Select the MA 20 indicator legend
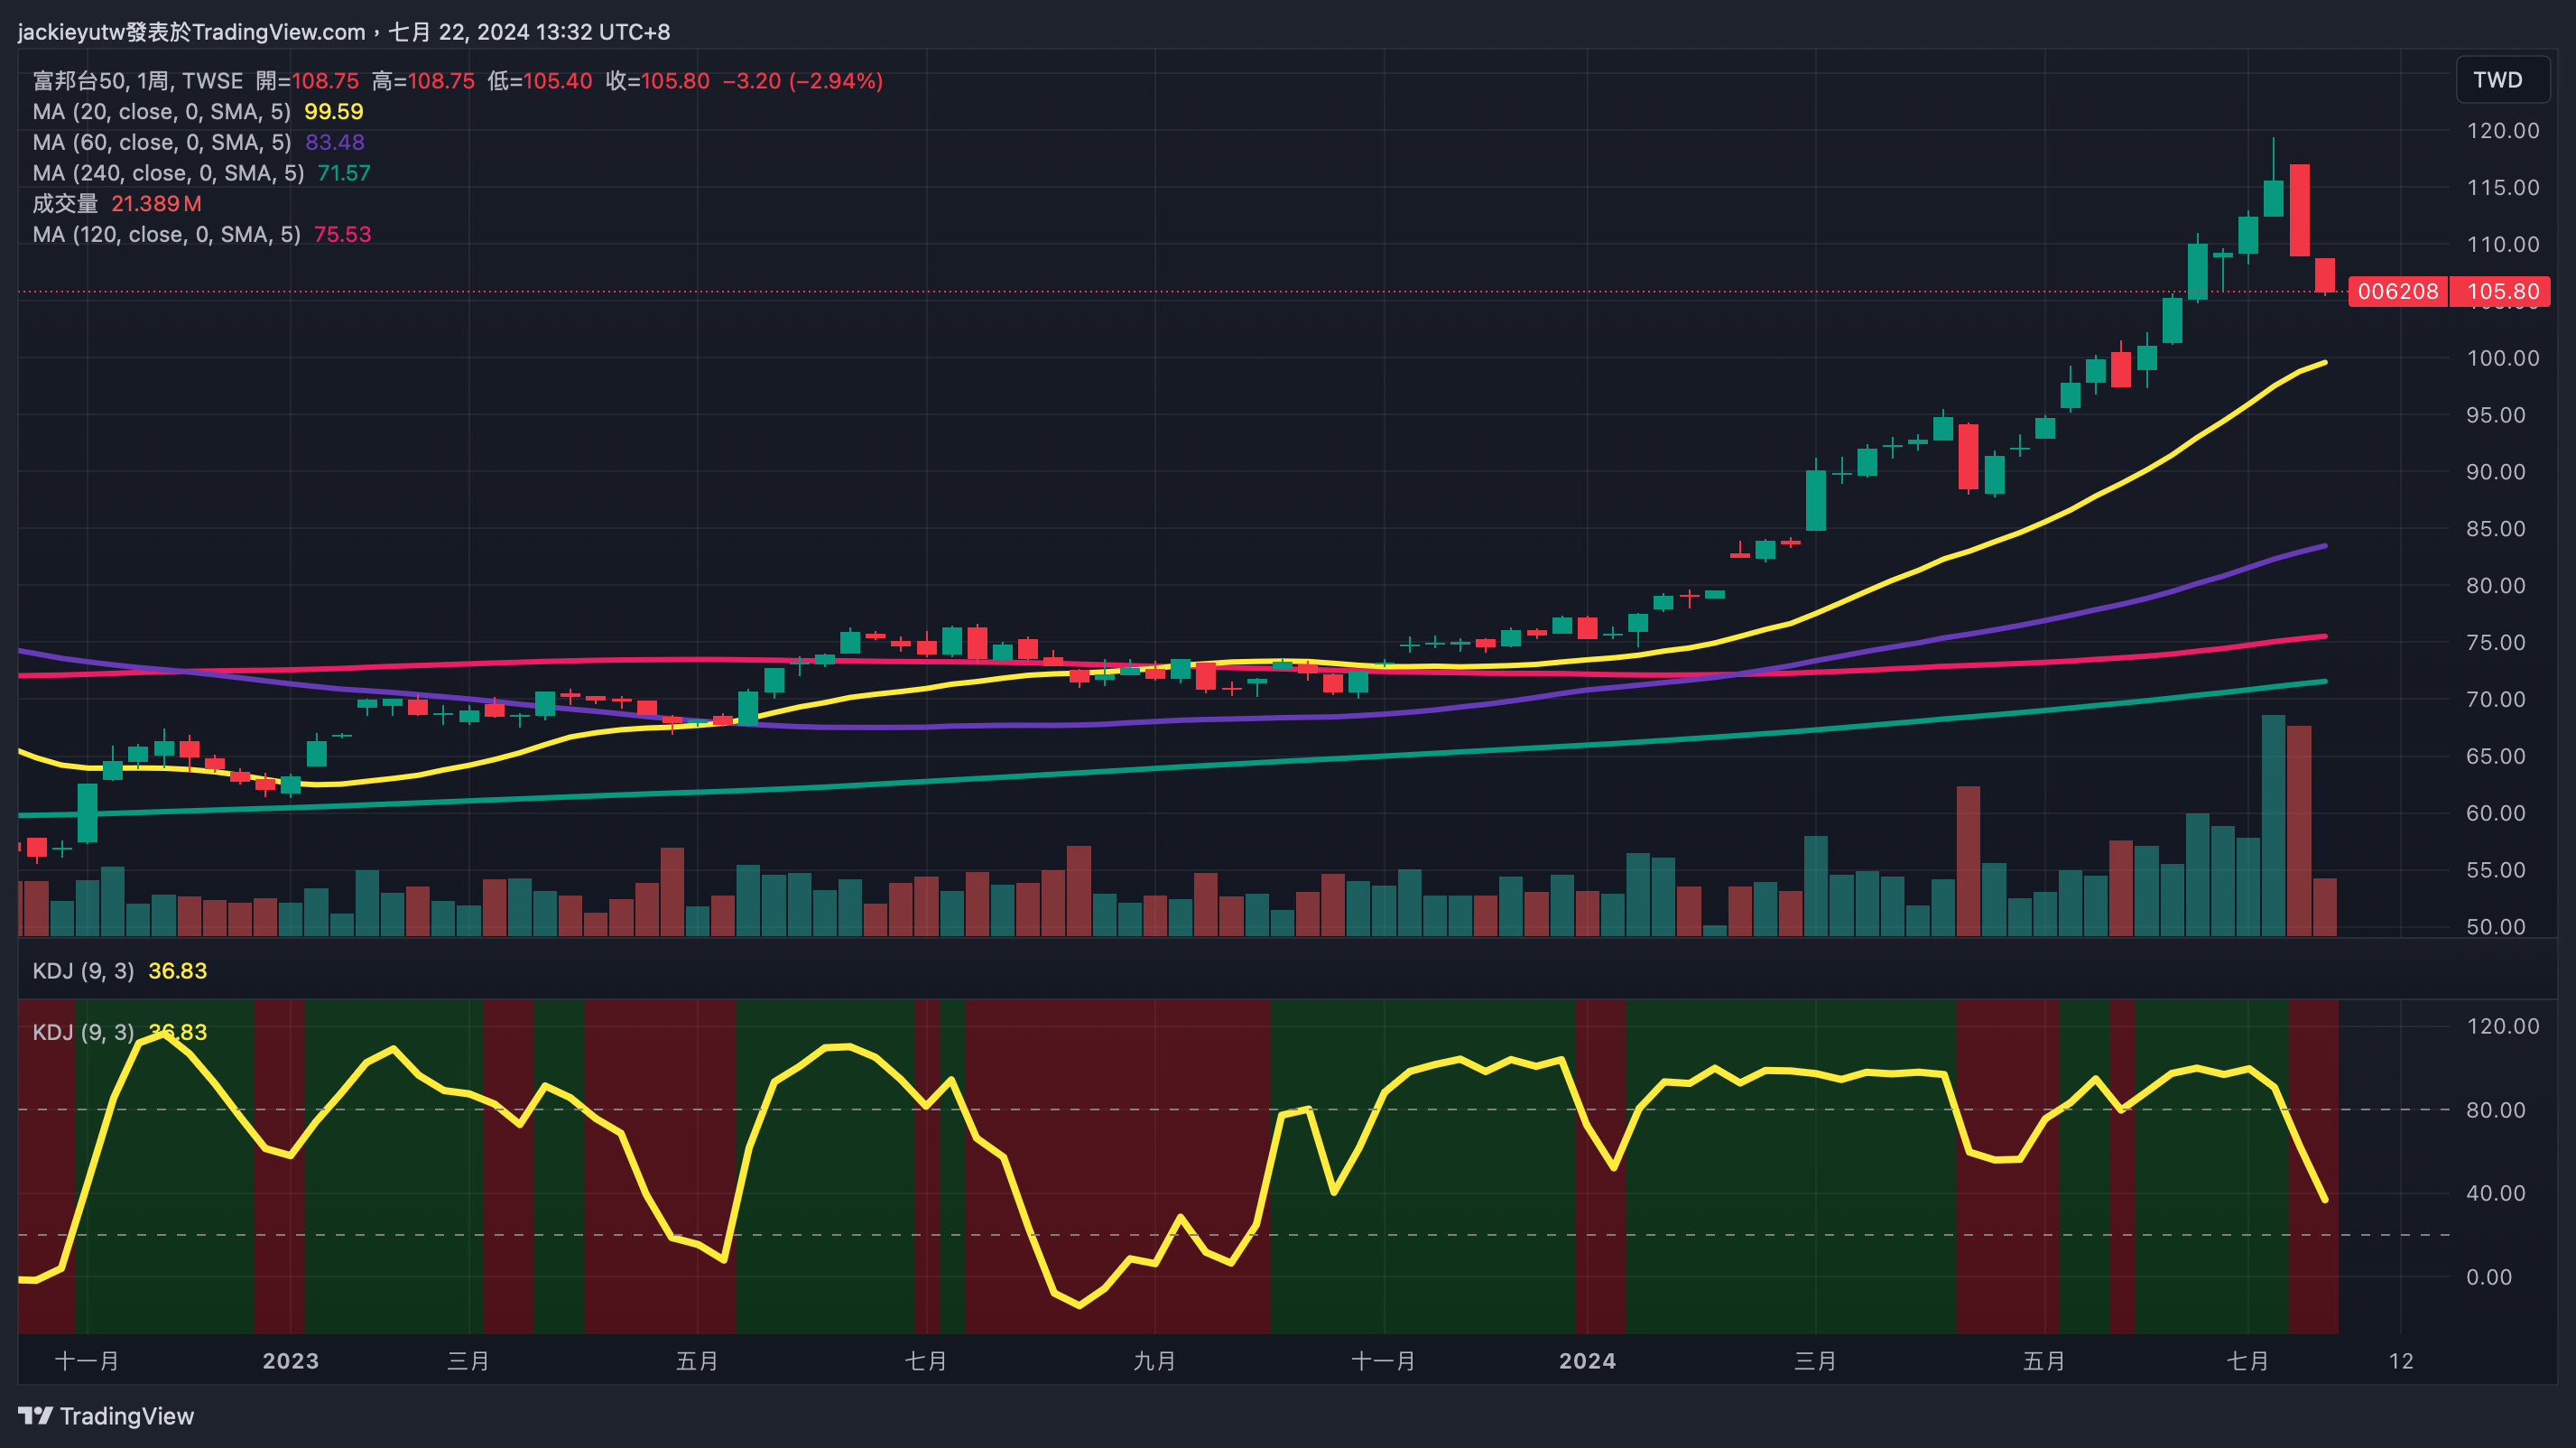2576x1448 pixels. [161, 112]
